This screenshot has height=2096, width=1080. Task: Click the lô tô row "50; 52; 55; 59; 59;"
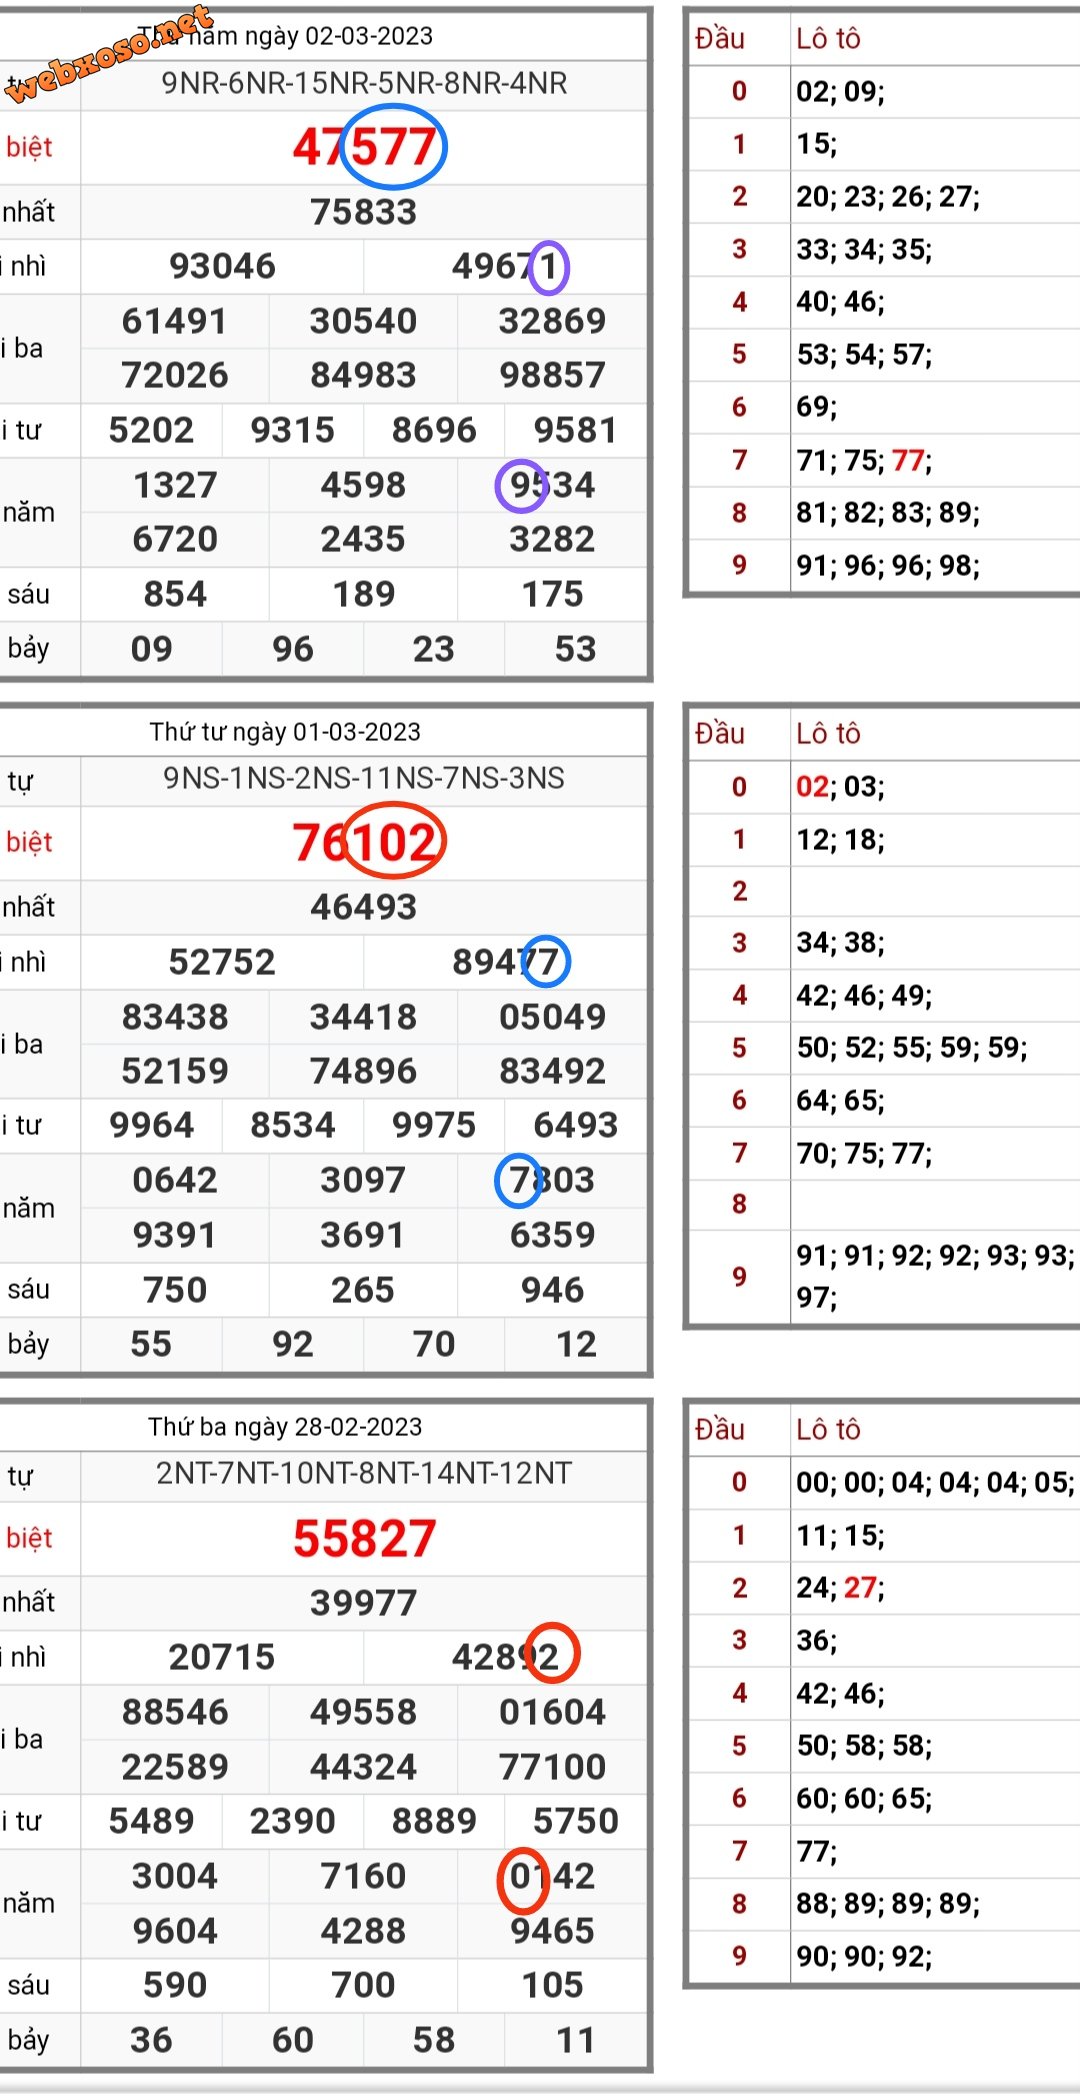(912, 1048)
